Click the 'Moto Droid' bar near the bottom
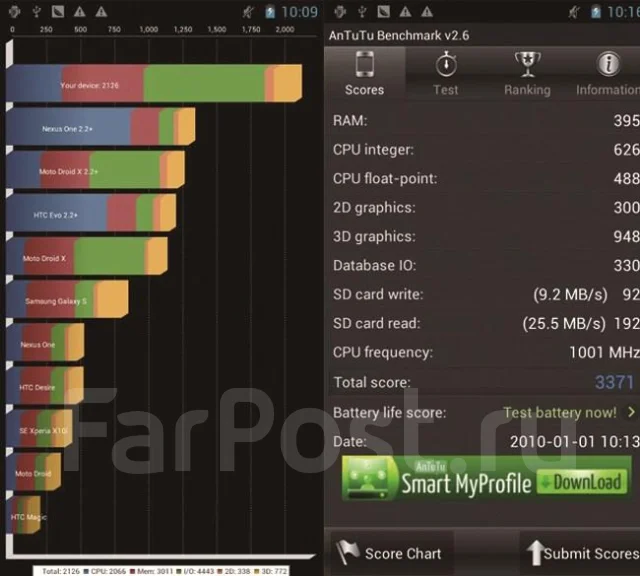Image resolution: width=640 pixels, height=576 pixels. 33,471
